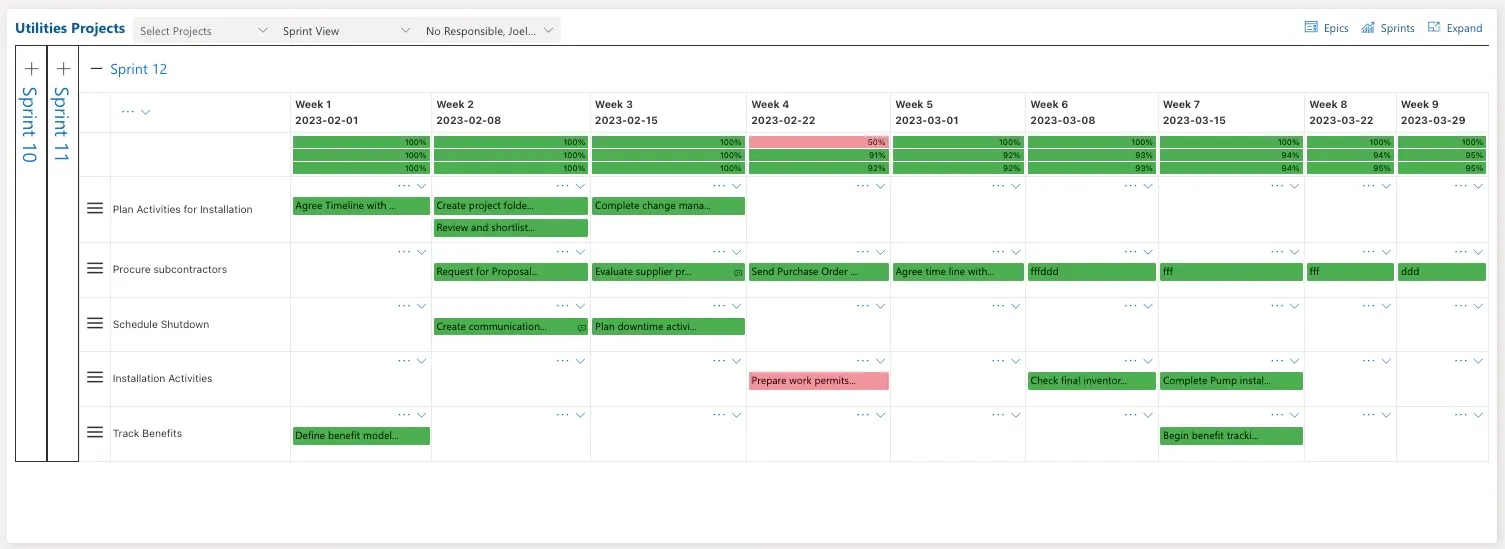The height and width of the screenshot is (549, 1505).
Task: Open the Select Projects dropdown
Action: tap(204, 31)
